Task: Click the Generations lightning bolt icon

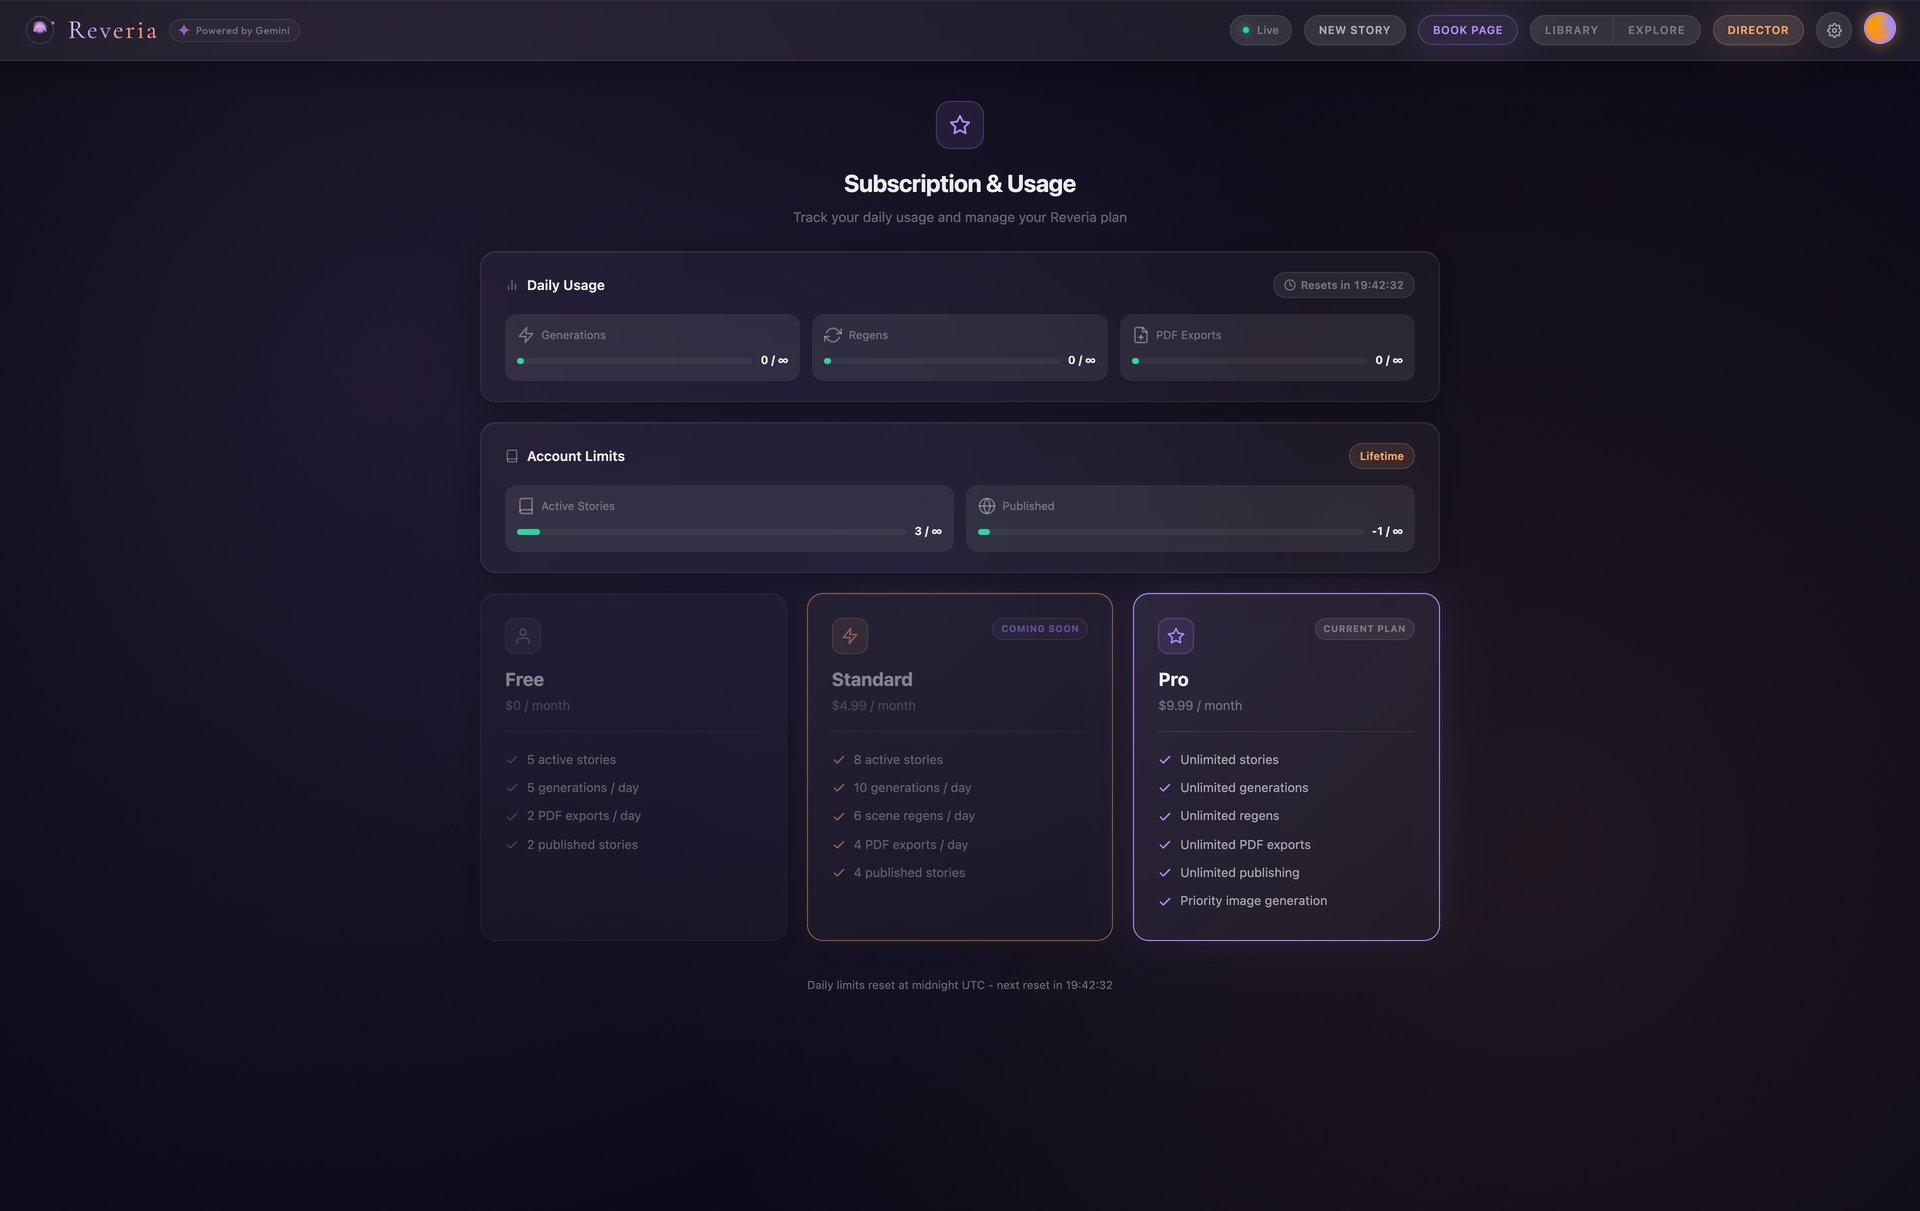Action: pos(526,335)
